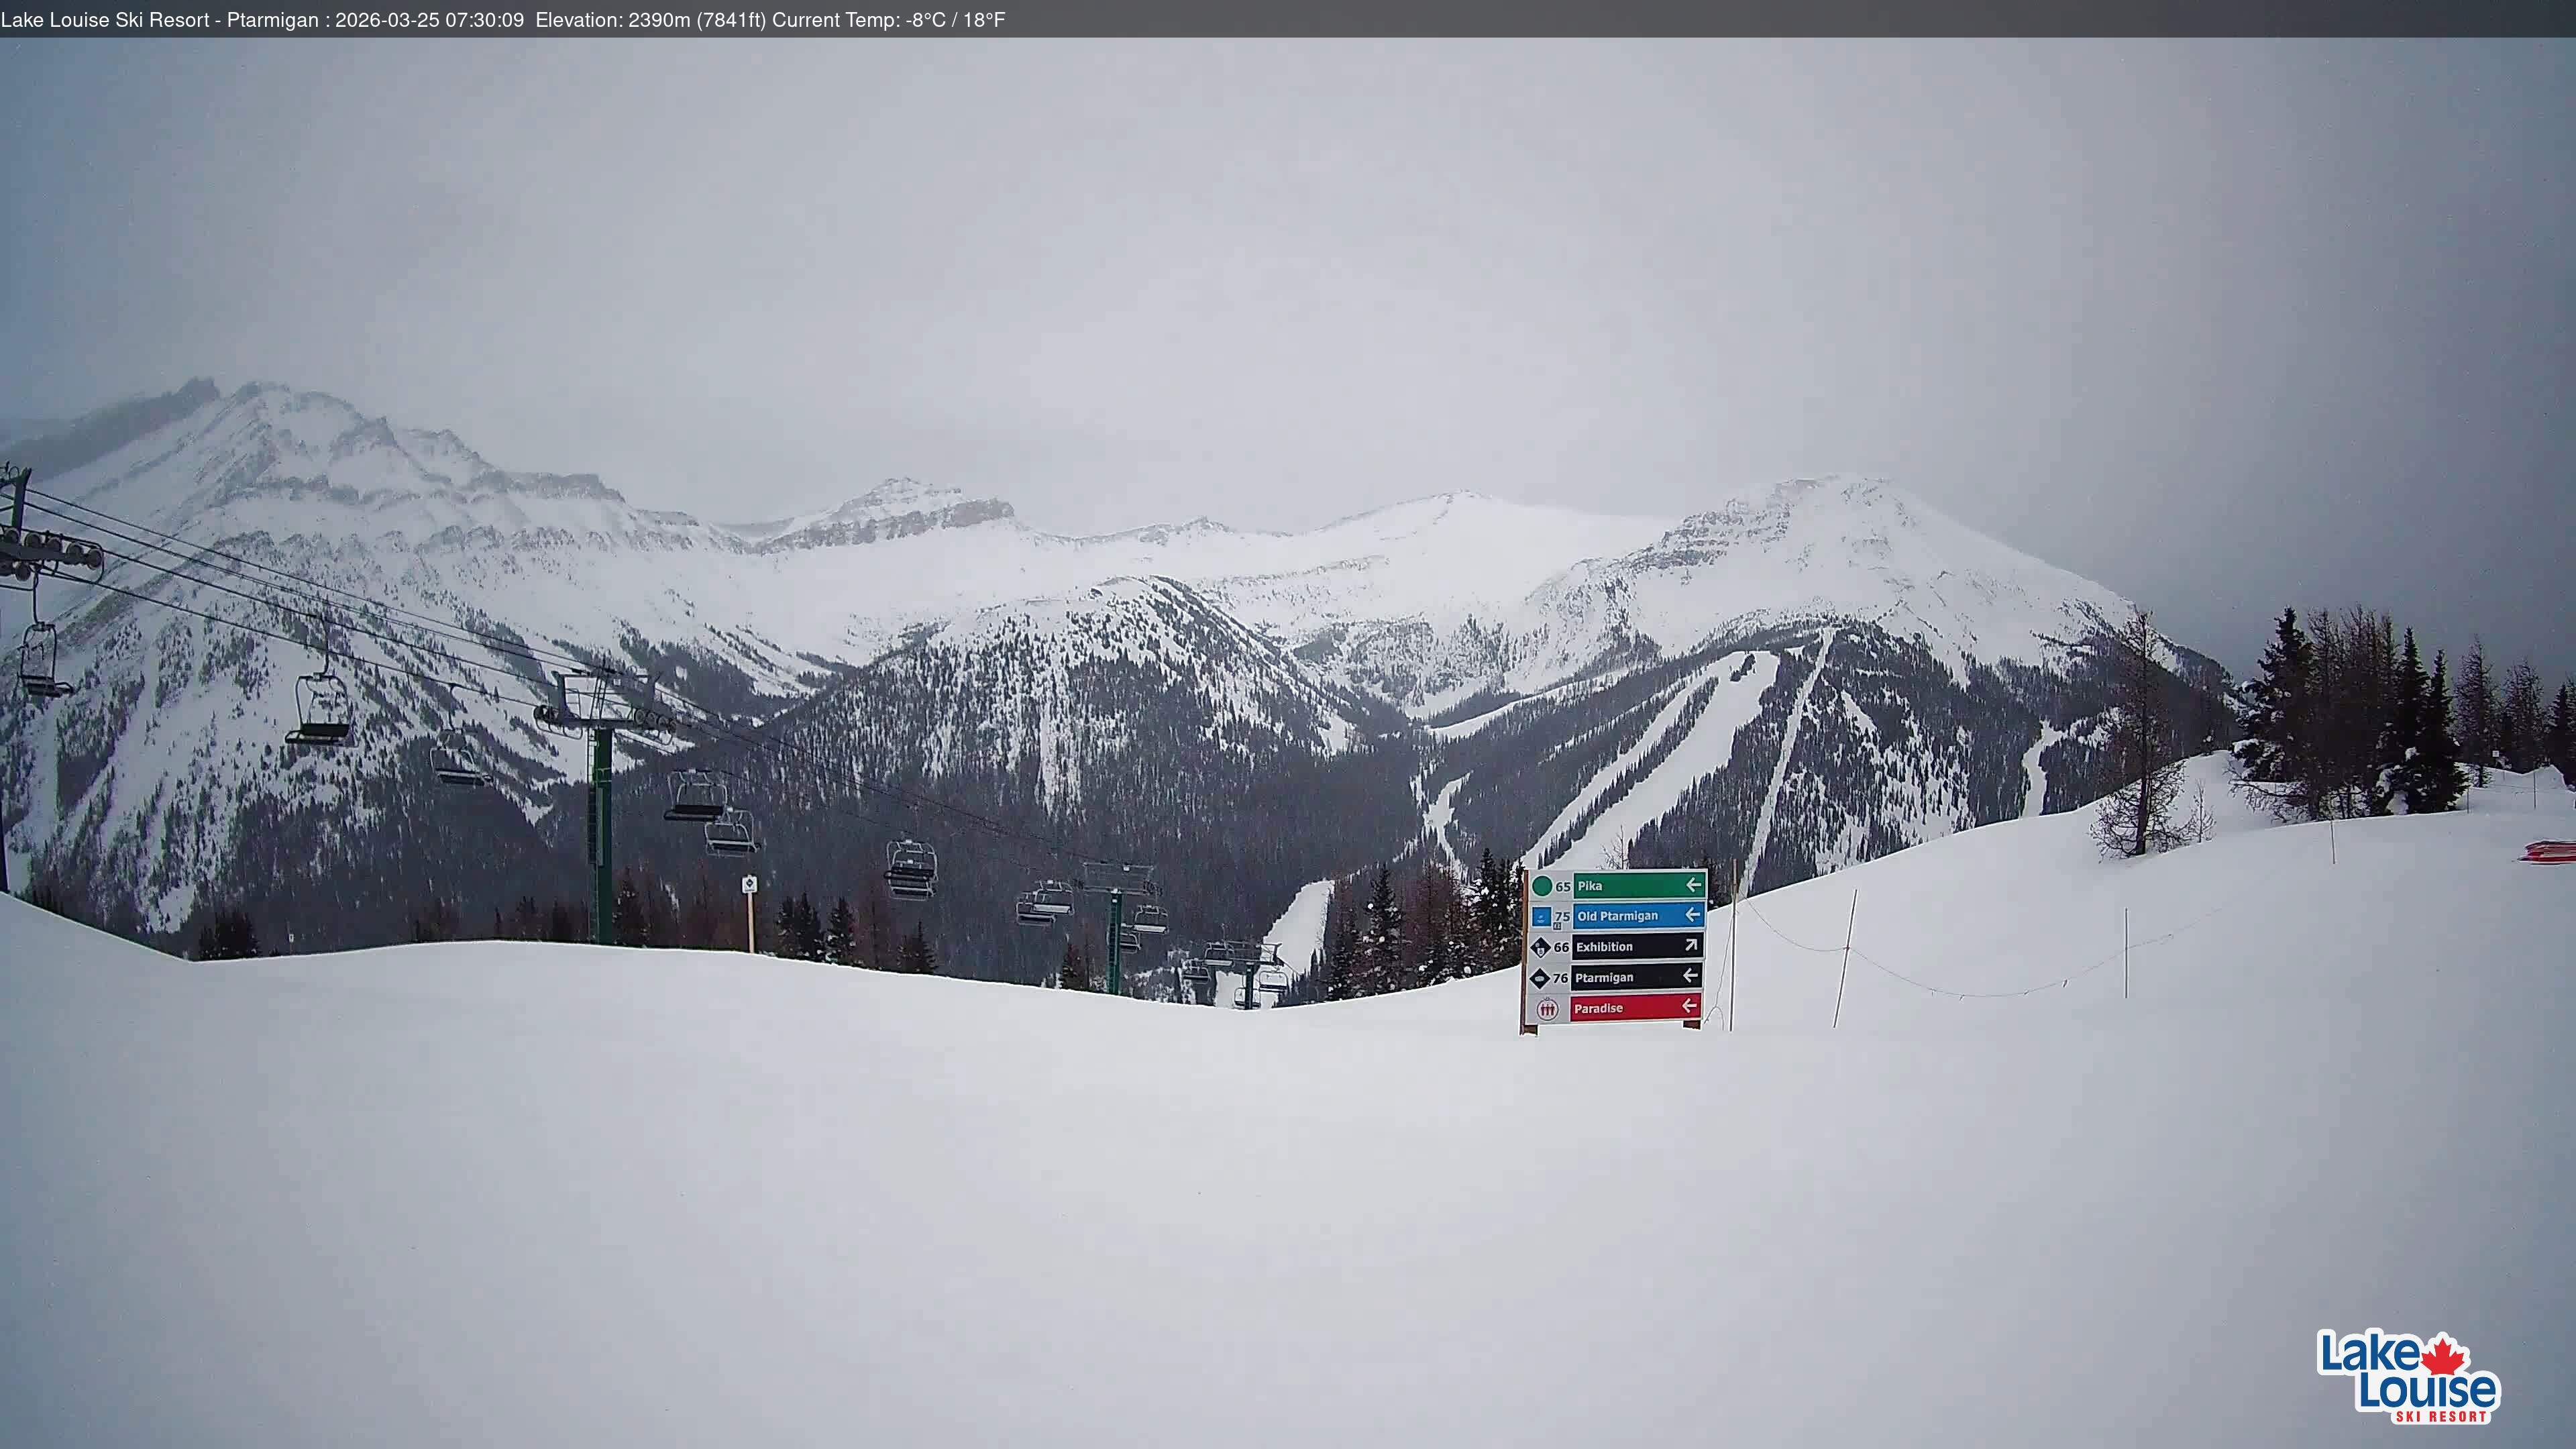Click the webcam timestamp in the header
The height and width of the screenshot is (1449, 2576).
point(429,20)
